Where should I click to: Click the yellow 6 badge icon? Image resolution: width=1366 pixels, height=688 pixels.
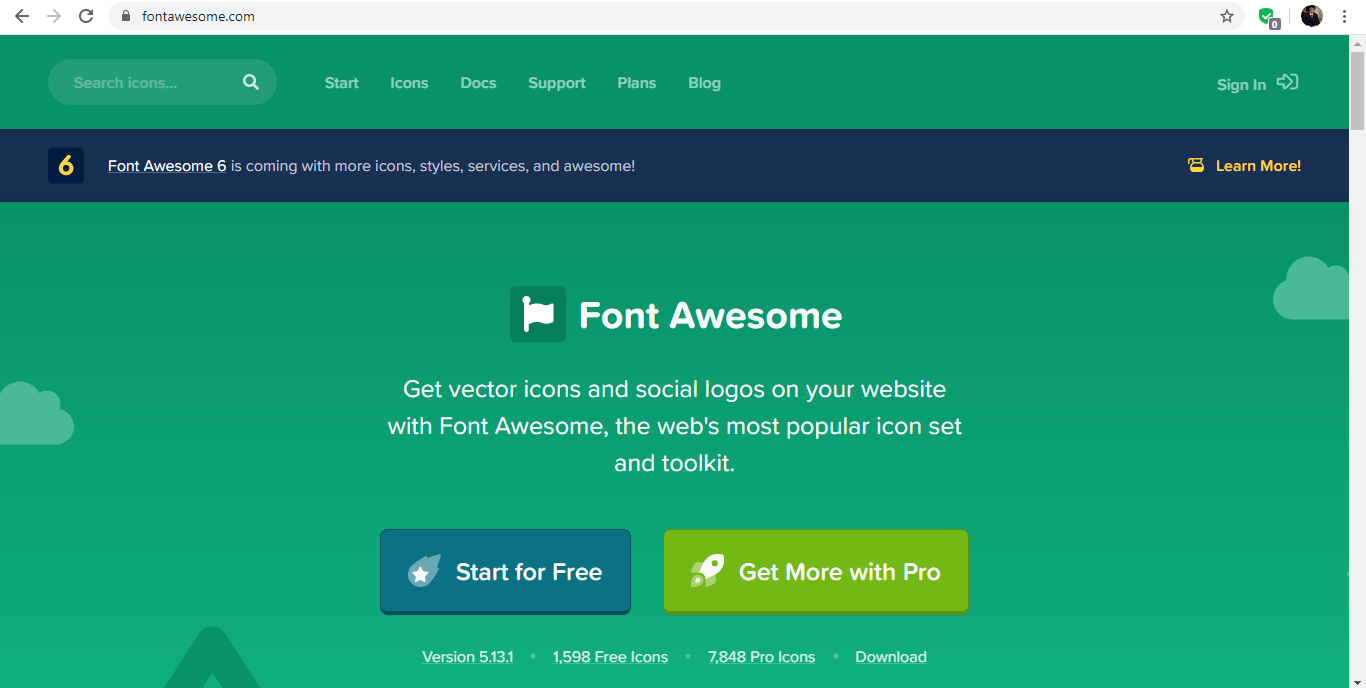[66, 165]
